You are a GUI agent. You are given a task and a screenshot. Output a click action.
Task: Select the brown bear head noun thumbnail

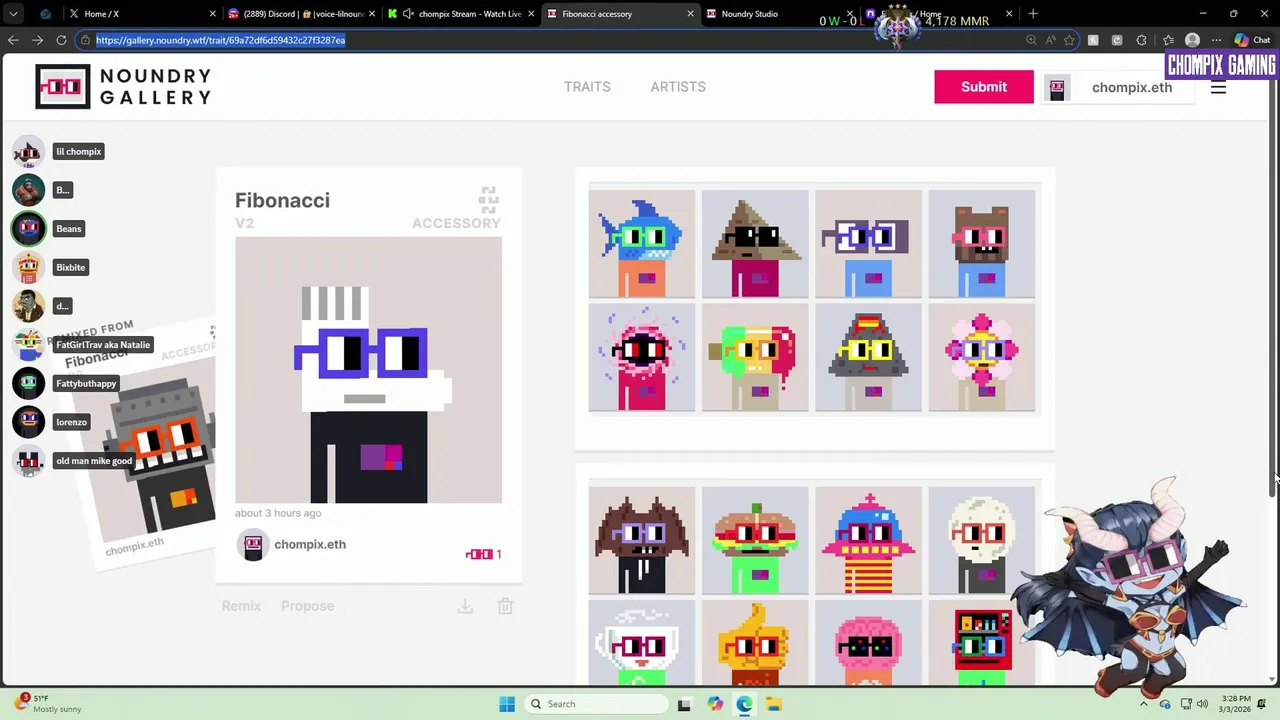click(982, 244)
